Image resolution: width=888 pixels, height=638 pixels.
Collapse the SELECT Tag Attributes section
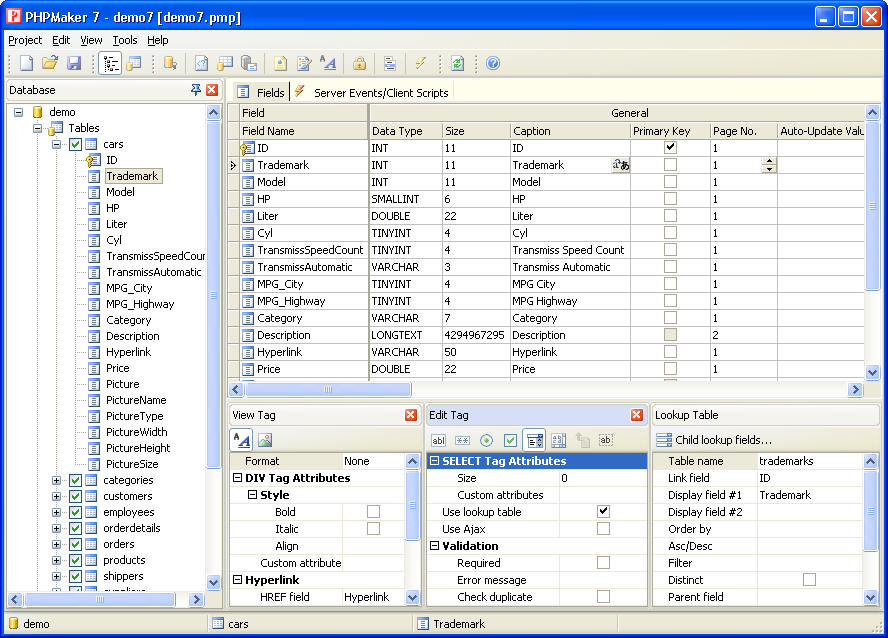[x=435, y=462]
